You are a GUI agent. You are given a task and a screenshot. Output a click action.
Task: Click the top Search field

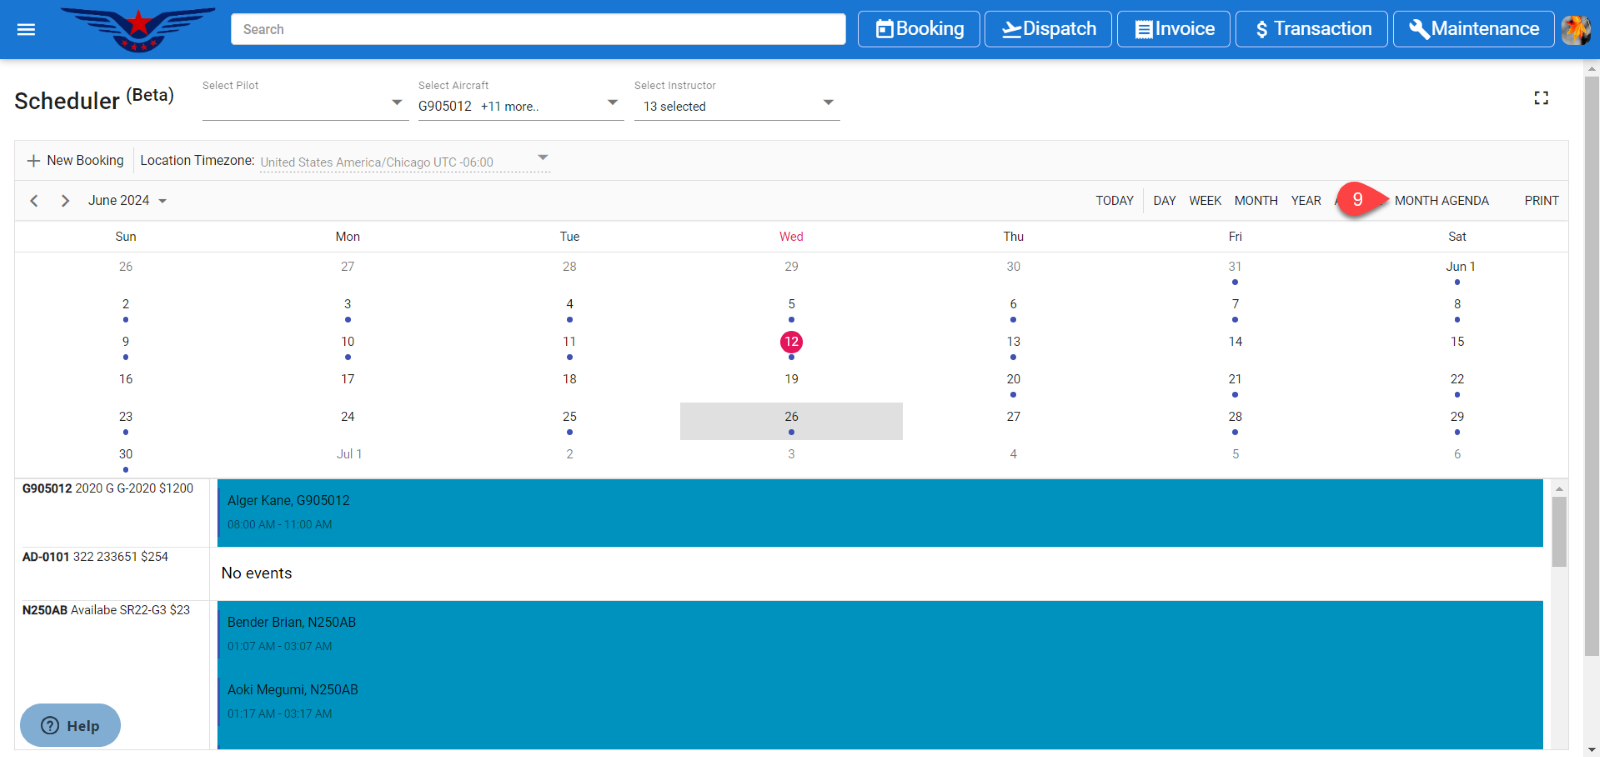pyautogui.click(x=538, y=29)
